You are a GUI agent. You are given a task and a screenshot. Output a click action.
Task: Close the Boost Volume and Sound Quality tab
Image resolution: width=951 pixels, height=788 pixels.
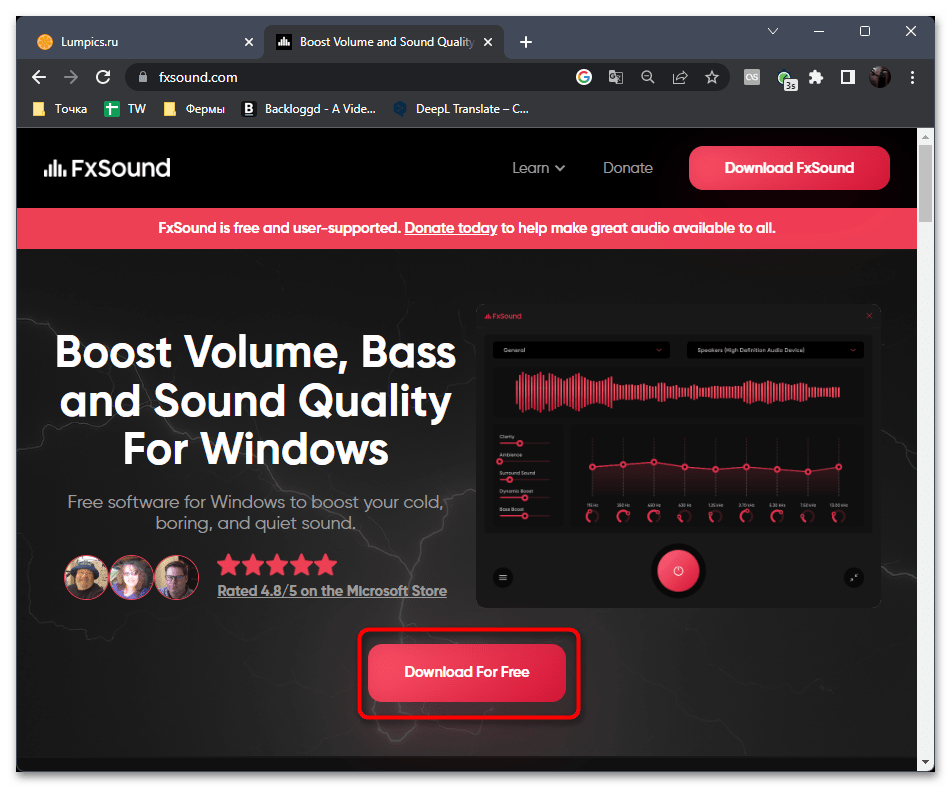point(488,42)
